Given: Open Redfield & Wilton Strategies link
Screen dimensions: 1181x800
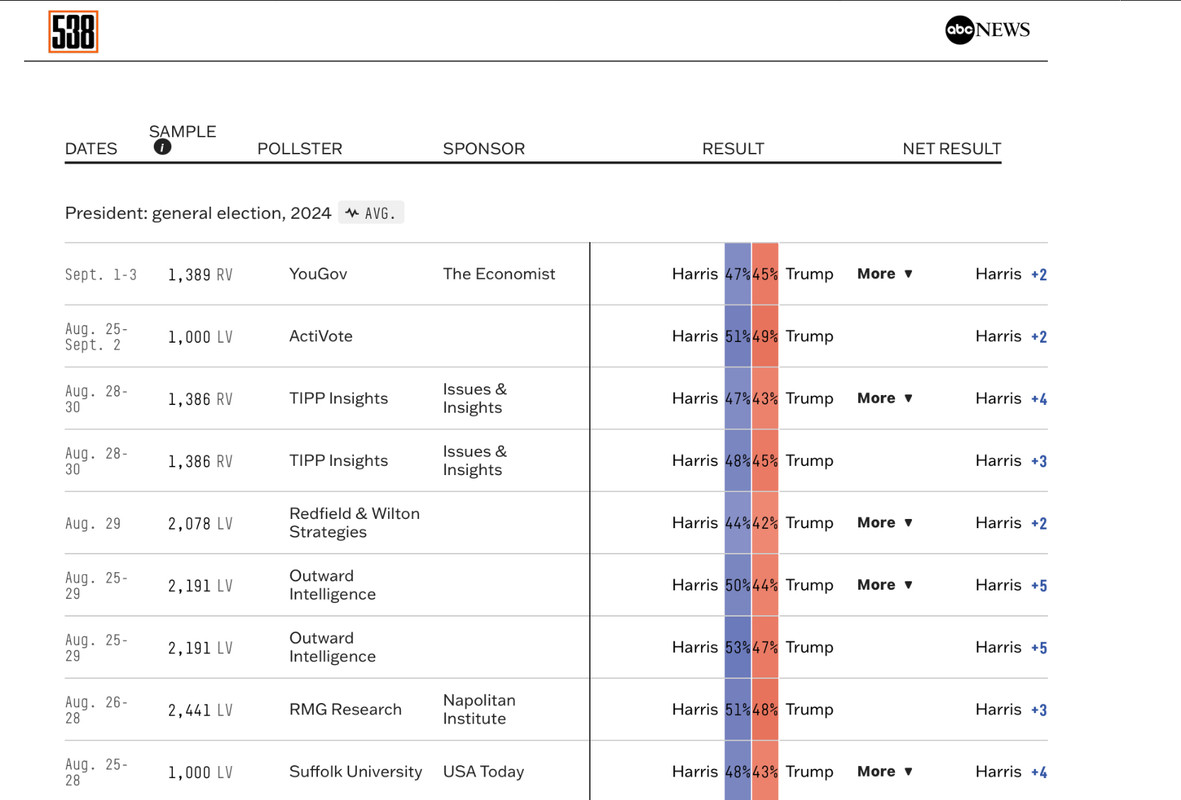Looking at the screenshot, I should click(x=355, y=523).
